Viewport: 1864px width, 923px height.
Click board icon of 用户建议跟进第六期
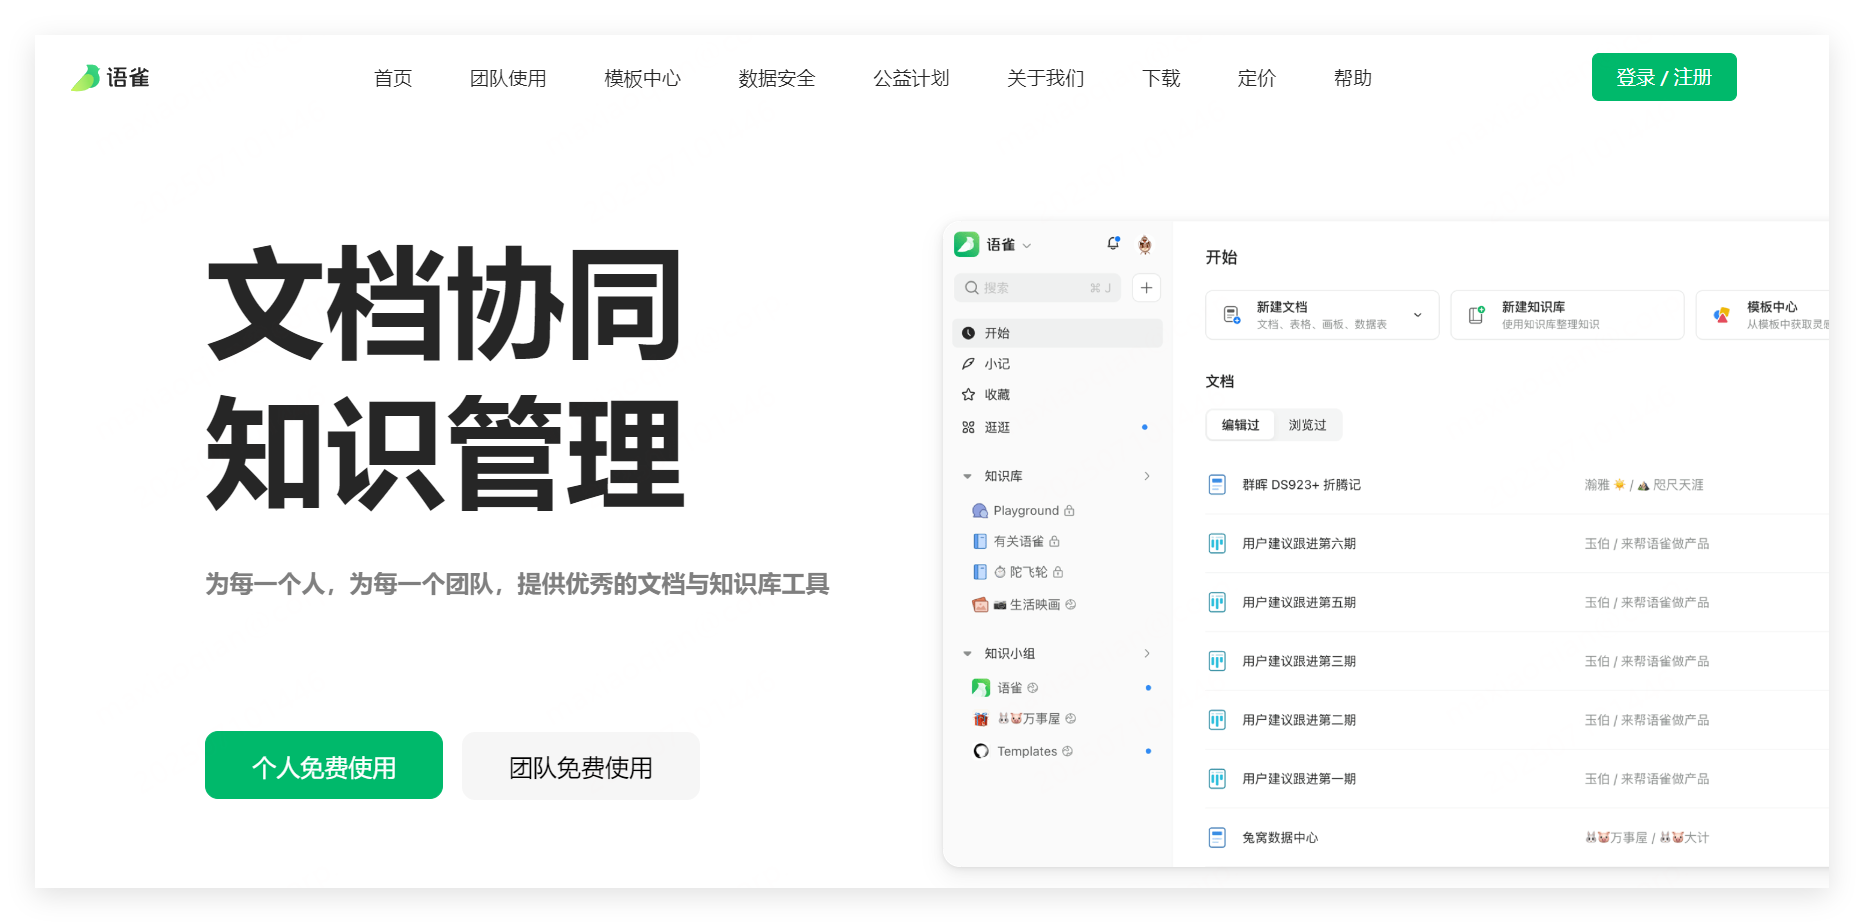(x=1217, y=544)
